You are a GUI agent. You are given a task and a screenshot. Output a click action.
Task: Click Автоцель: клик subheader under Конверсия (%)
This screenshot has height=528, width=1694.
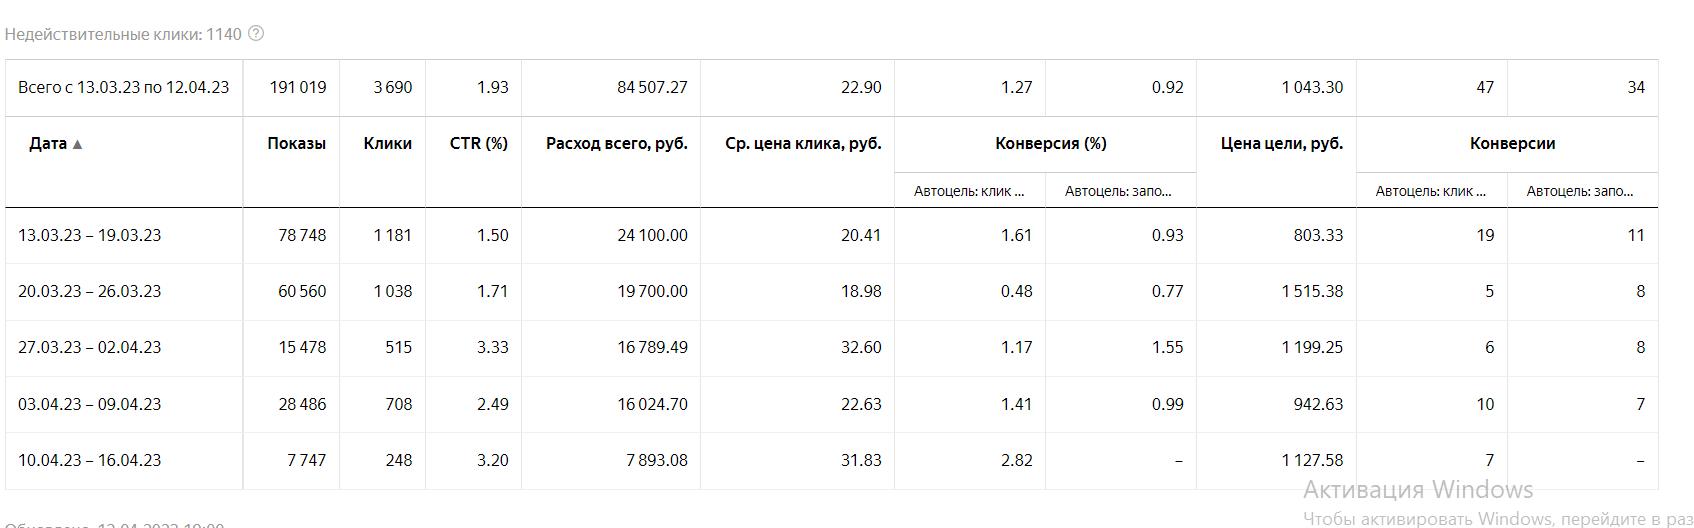click(x=968, y=191)
